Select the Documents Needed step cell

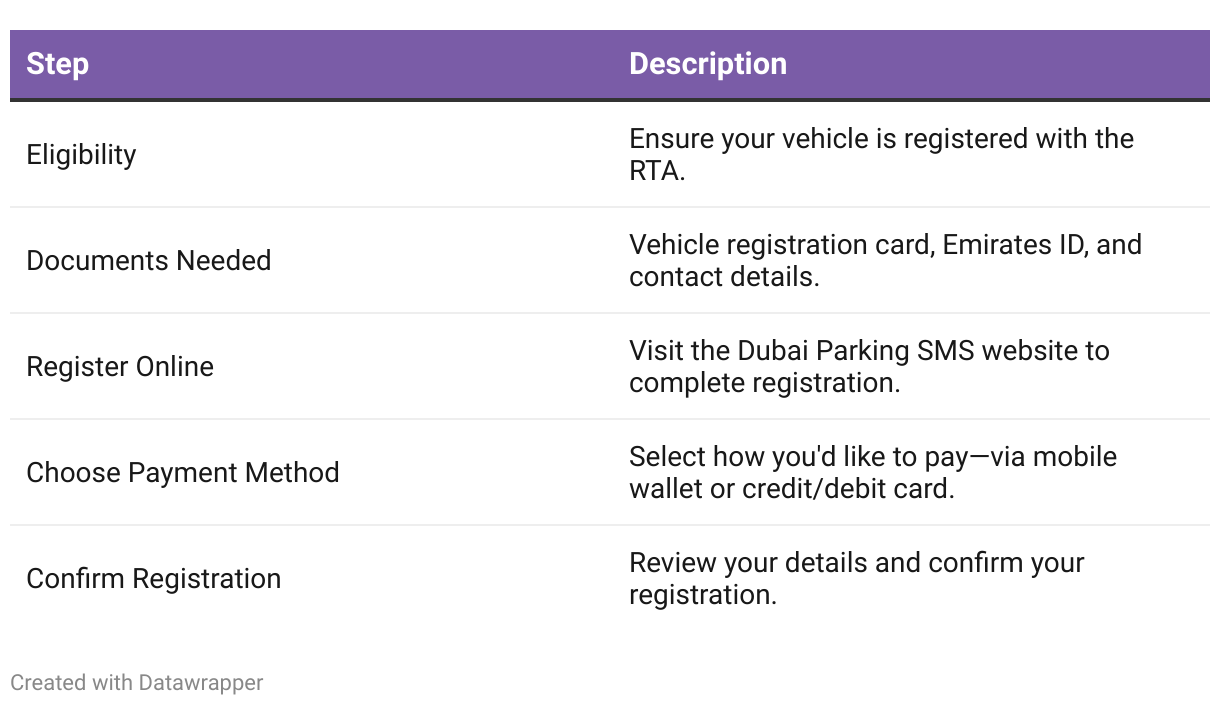(149, 261)
